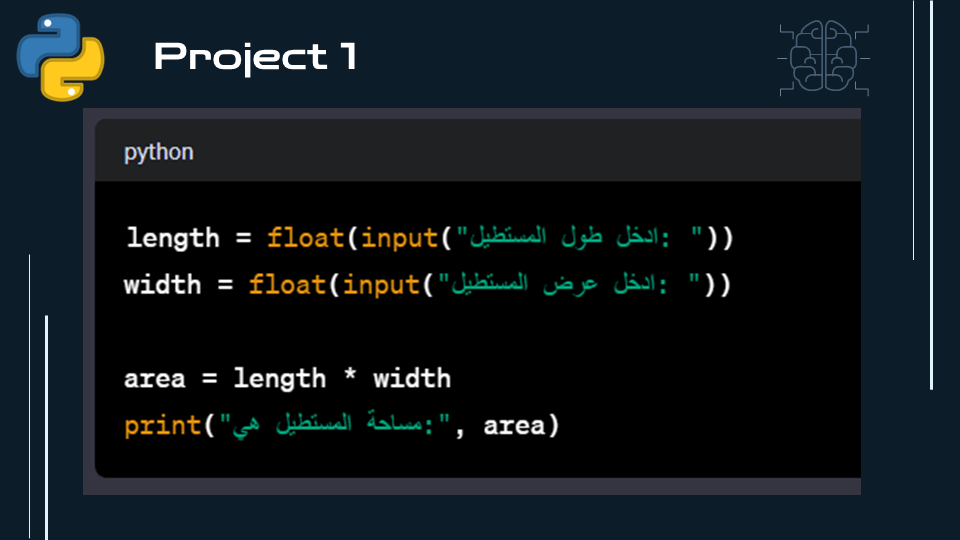This screenshot has height=540, width=960.
Task: Click the length variable name
Action: click(173, 238)
